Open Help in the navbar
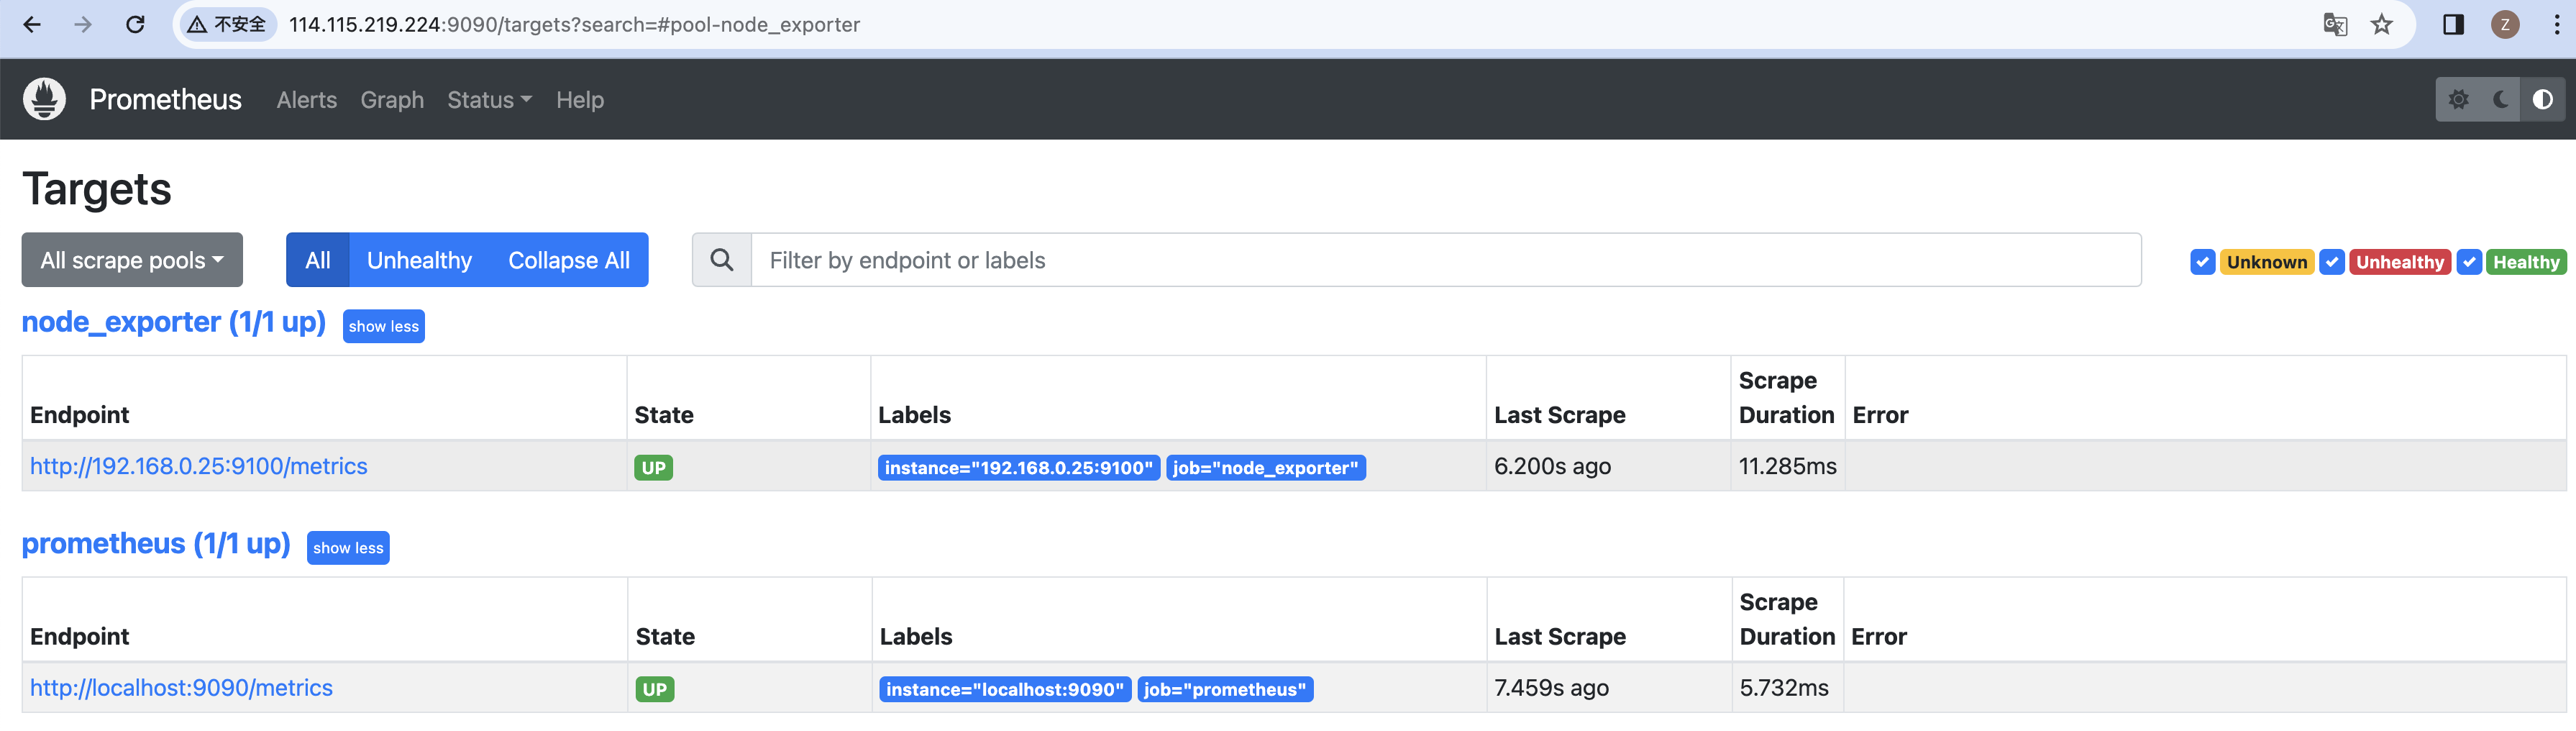The height and width of the screenshot is (731, 2576). [x=580, y=100]
